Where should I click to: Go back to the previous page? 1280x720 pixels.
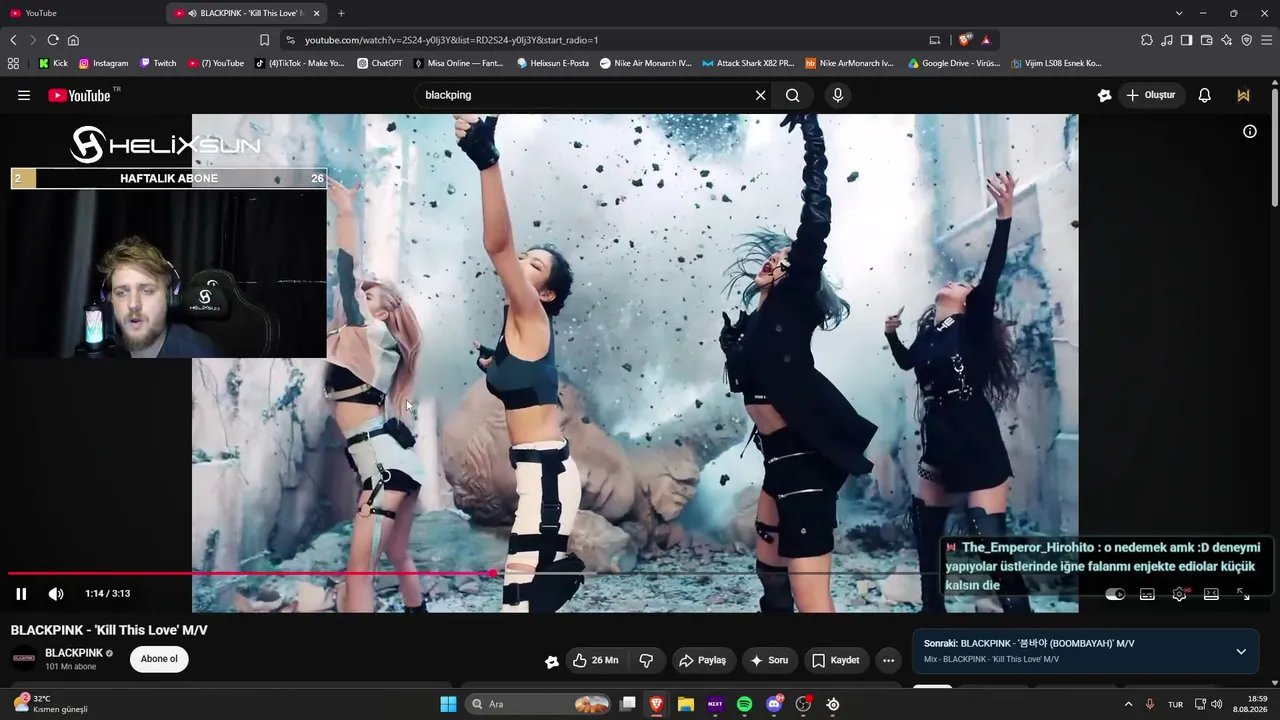point(13,40)
